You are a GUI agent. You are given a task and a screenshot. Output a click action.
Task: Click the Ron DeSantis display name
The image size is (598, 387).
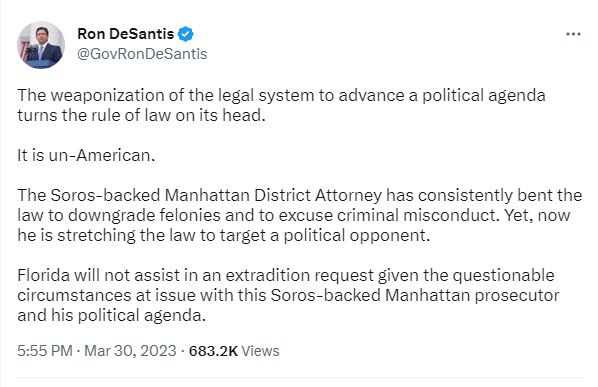(x=125, y=34)
